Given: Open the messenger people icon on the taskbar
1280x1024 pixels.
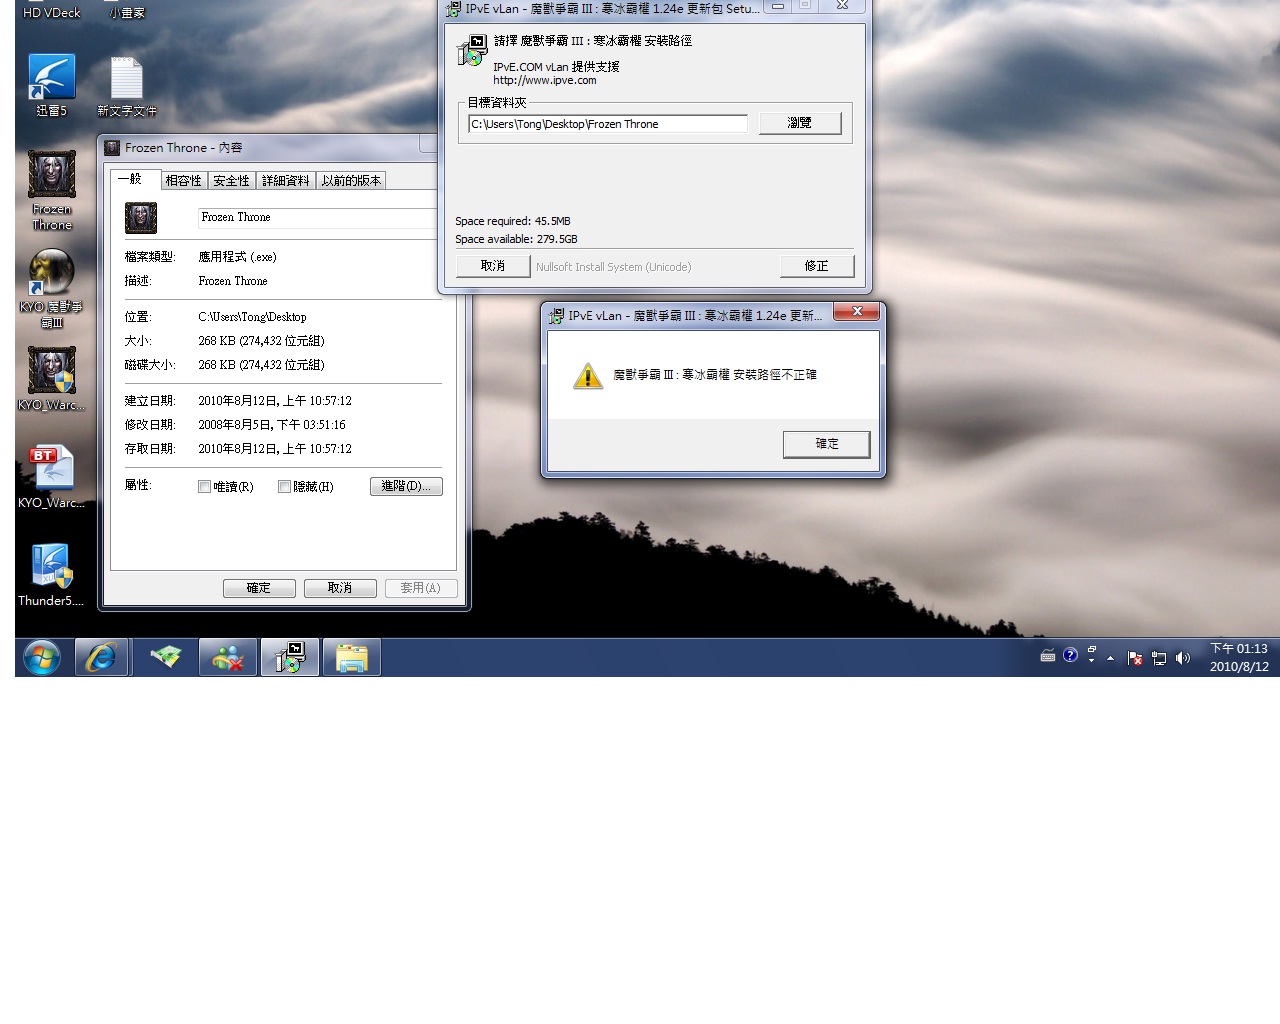Looking at the screenshot, I should (x=228, y=657).
